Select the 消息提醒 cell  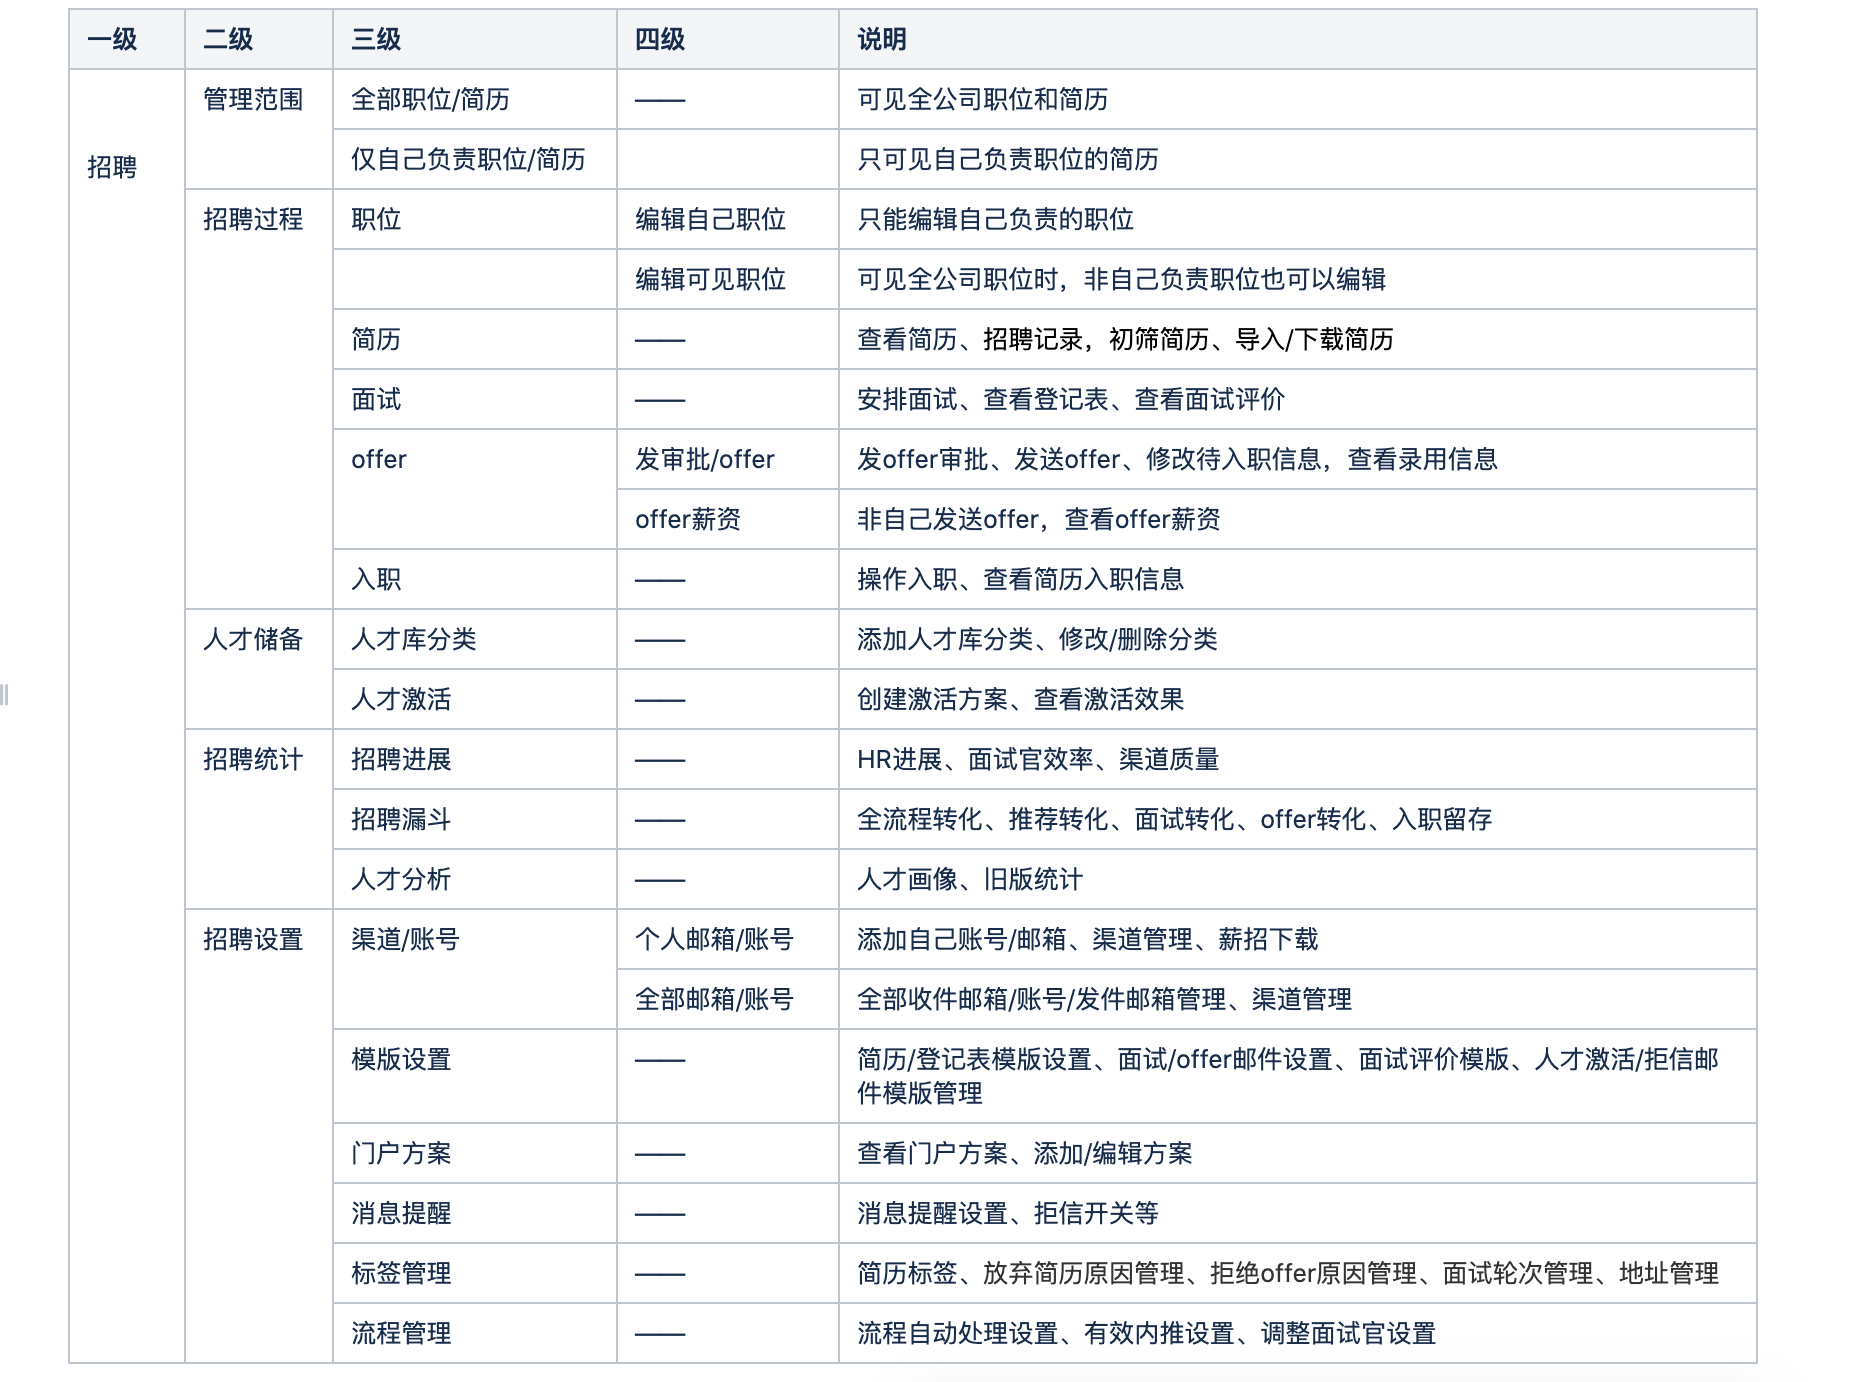[x=475, y=1214]
